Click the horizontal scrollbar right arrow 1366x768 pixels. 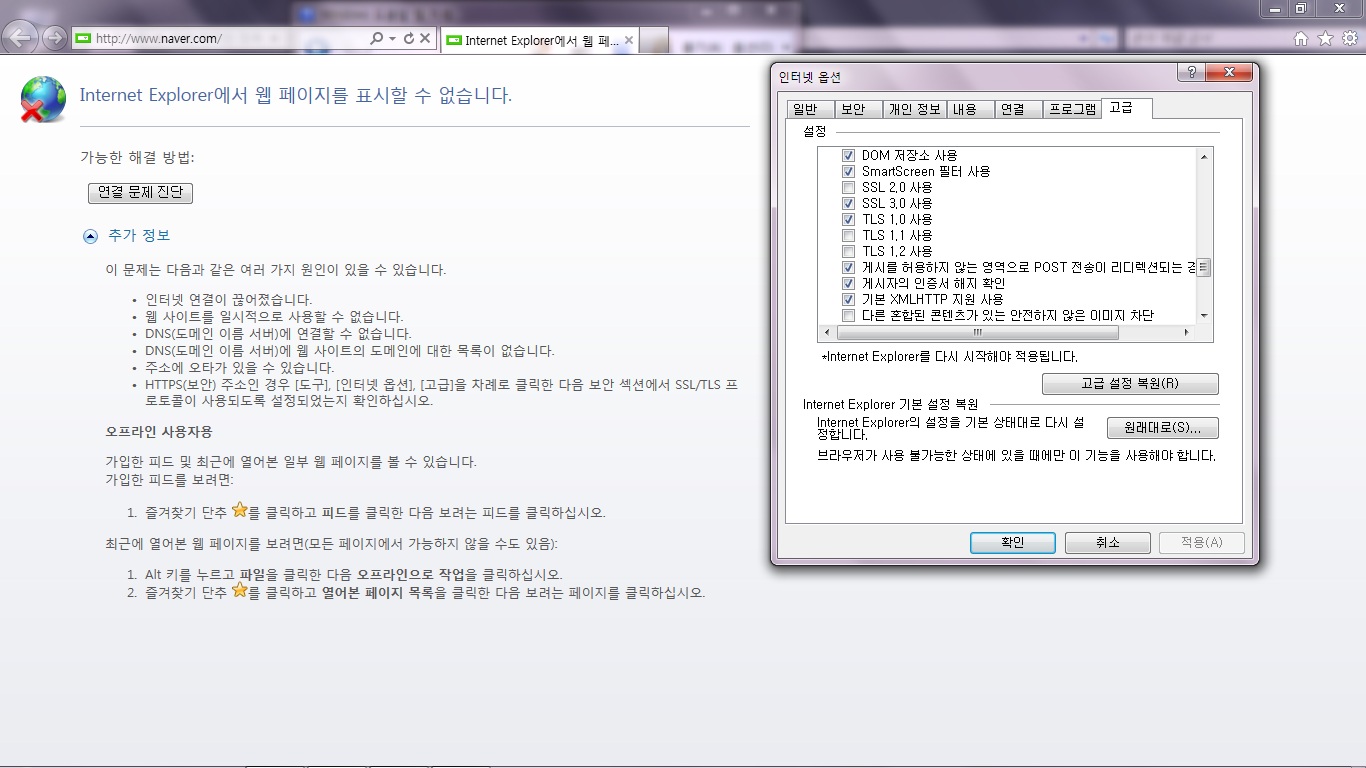[x=1187, y=333]
